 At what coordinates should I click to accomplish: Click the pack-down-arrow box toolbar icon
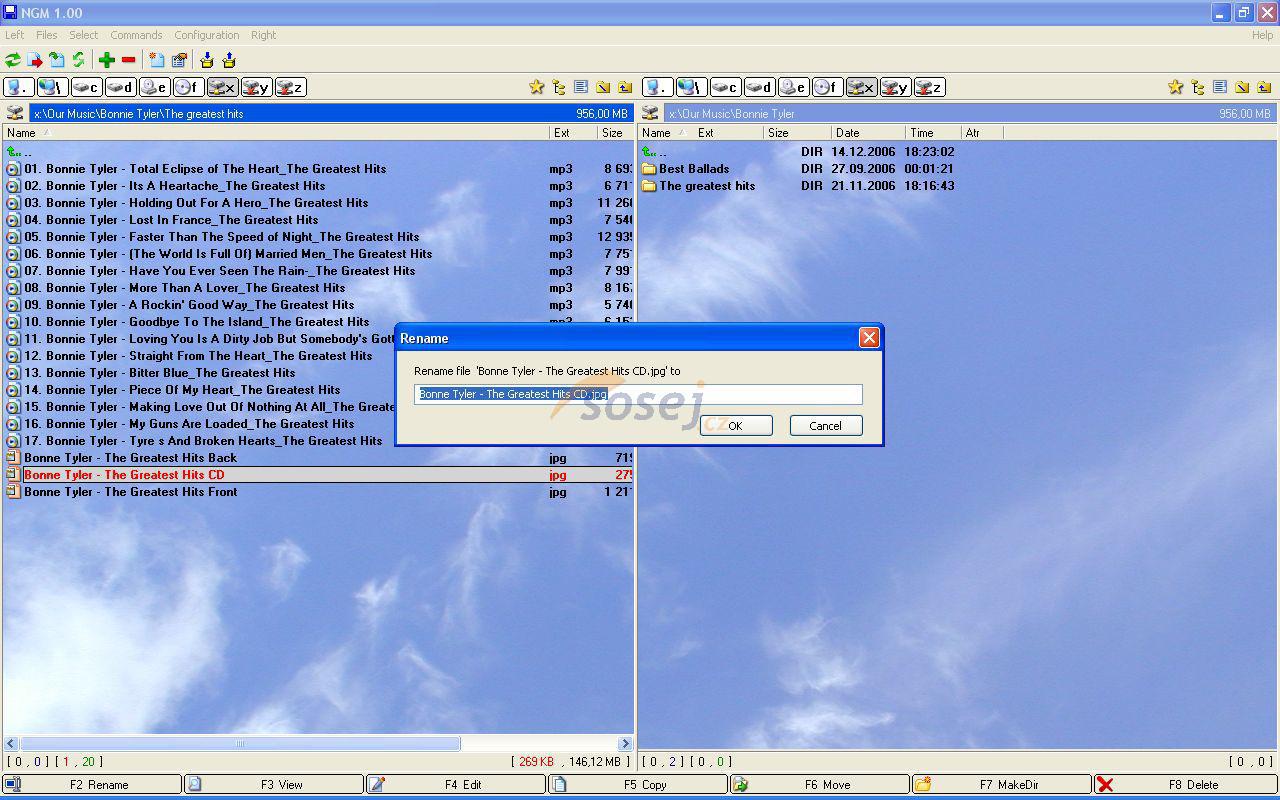click(x=207, y=60)
